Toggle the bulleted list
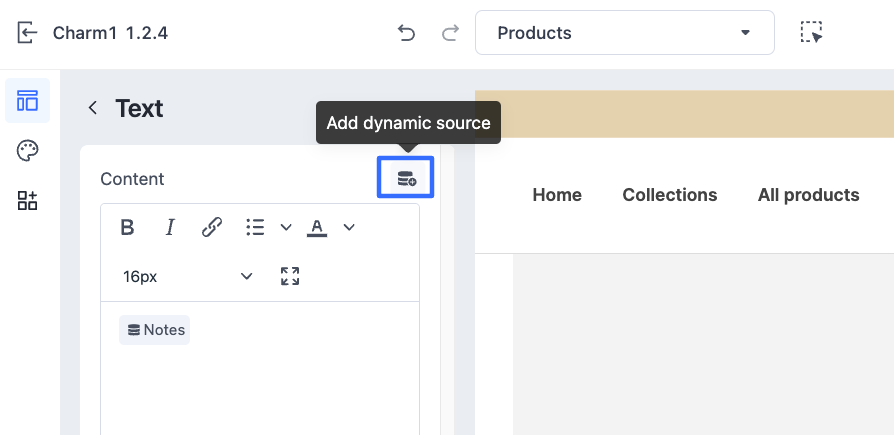 255,228
